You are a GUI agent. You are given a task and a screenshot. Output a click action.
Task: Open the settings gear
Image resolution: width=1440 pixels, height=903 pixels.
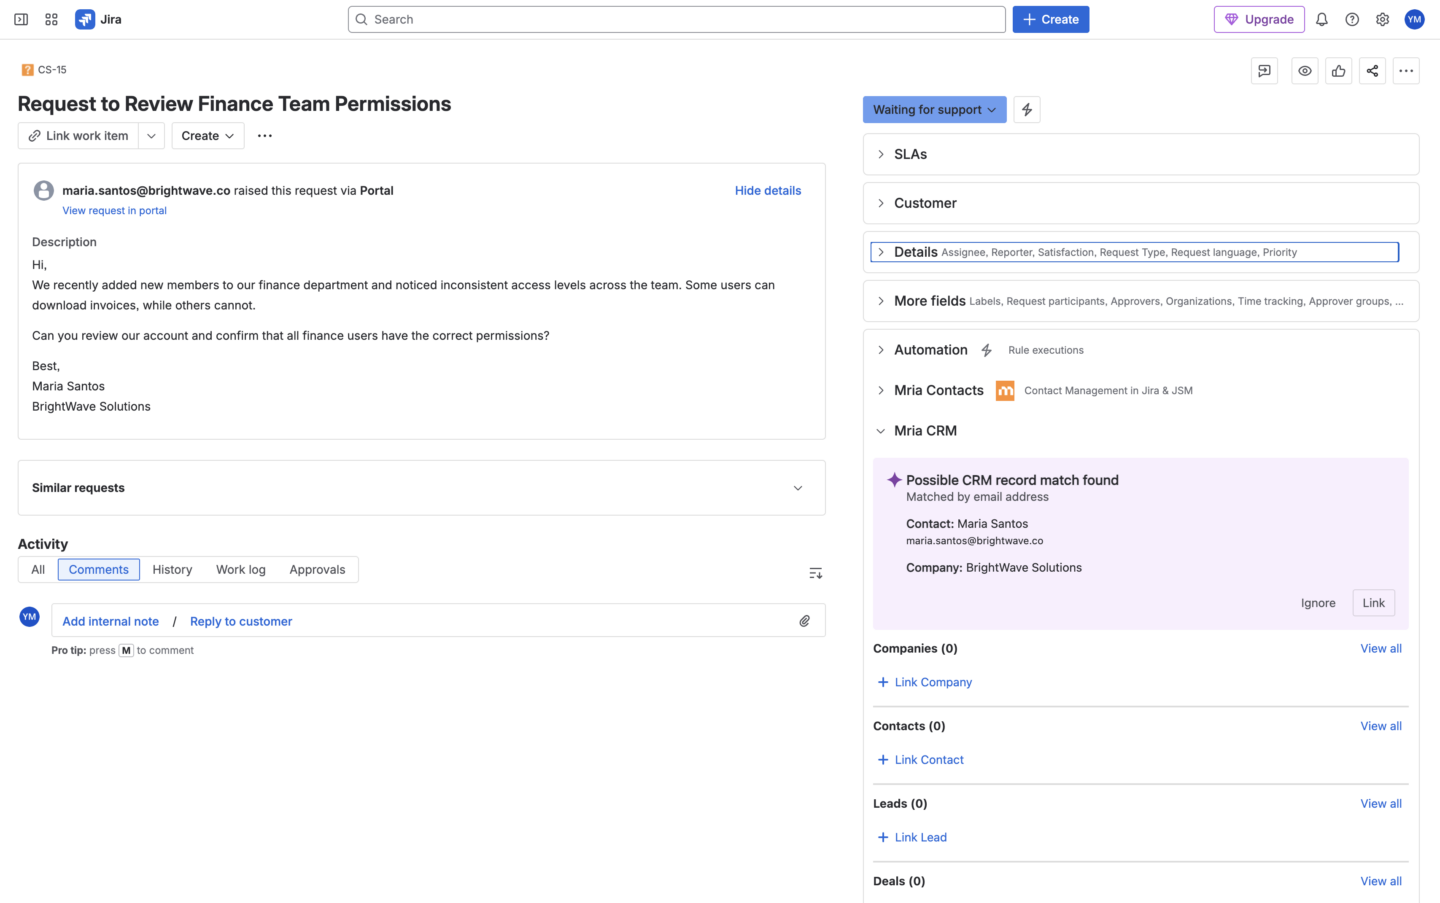1382,19
